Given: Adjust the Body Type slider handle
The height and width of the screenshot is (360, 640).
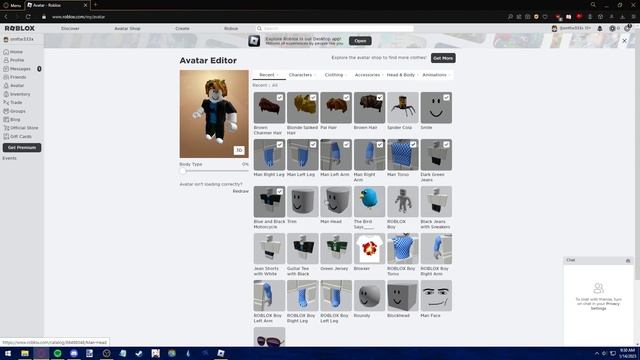Looking at the screenshot, I should pyautogui.click(x=183, y=171).
